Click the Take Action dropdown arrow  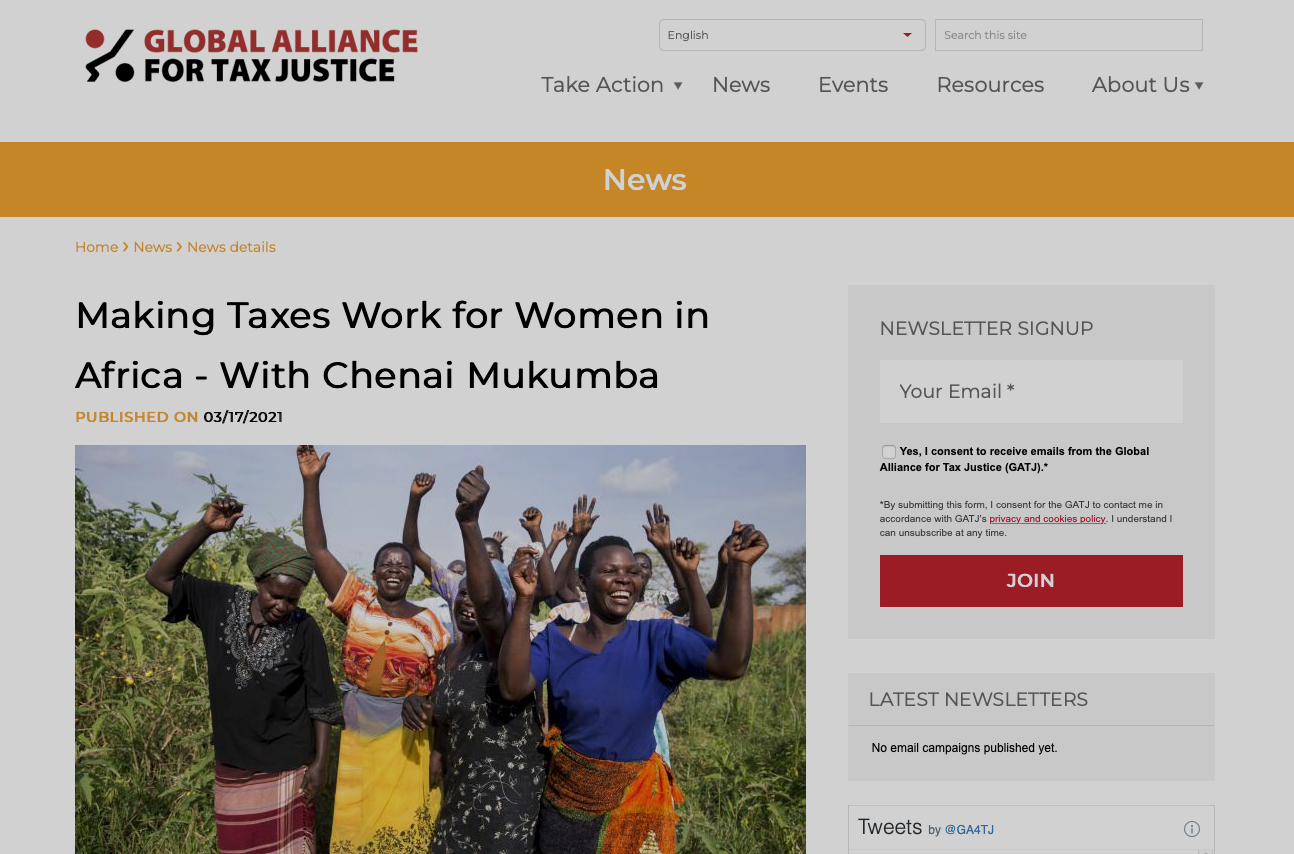678,85
